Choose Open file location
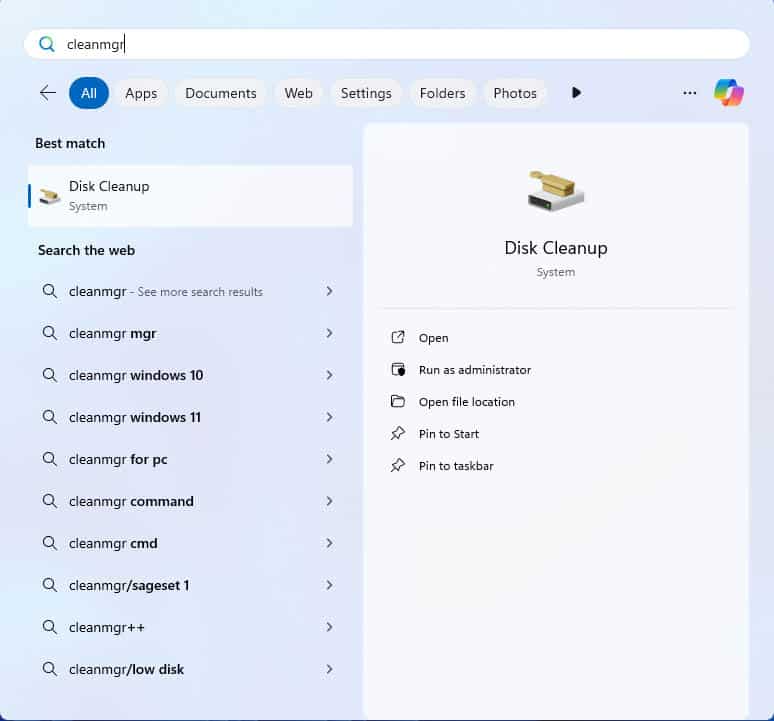The width and height of the screenshot is (774, 721). click(466, 402)
